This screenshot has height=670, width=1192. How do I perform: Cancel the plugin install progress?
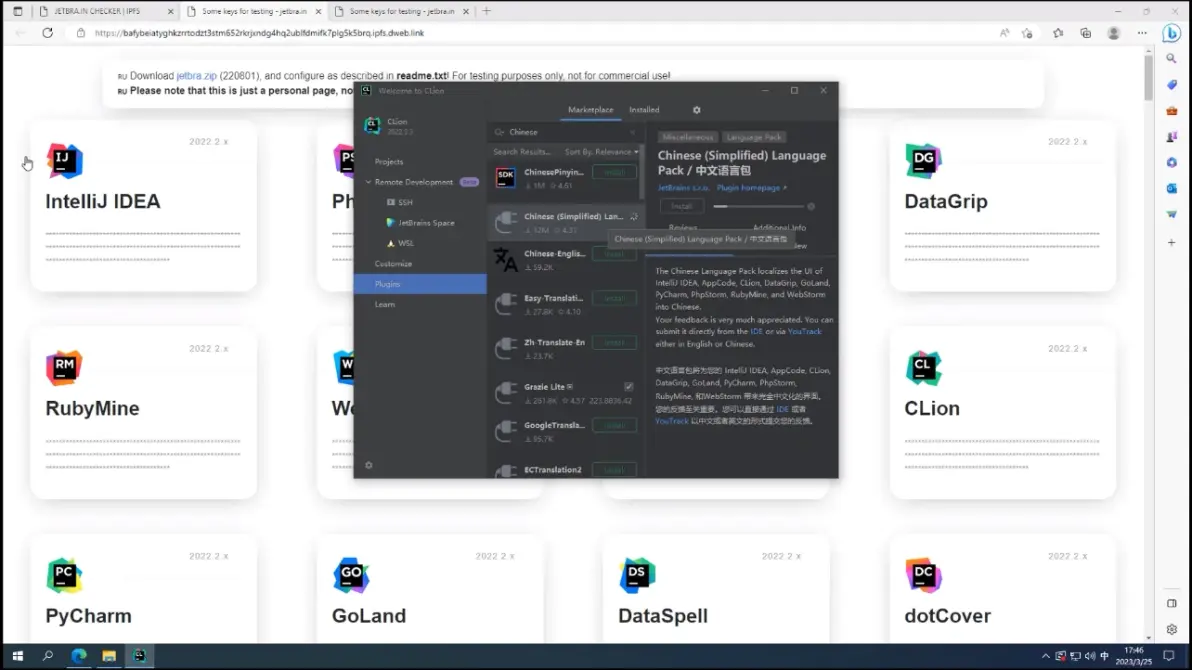tap(811, 206)
